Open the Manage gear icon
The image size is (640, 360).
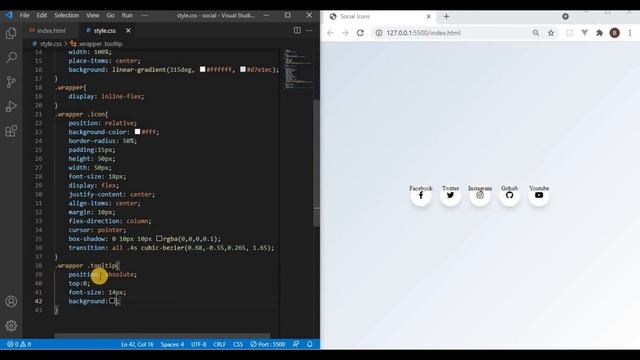click(11, 325)
